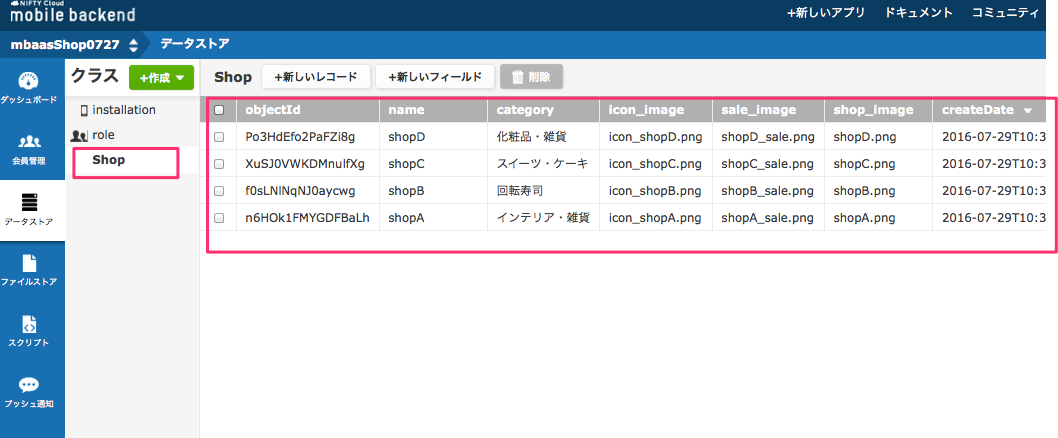
Task: Check the checkbox for the shopD row
Action: point(219,137)
